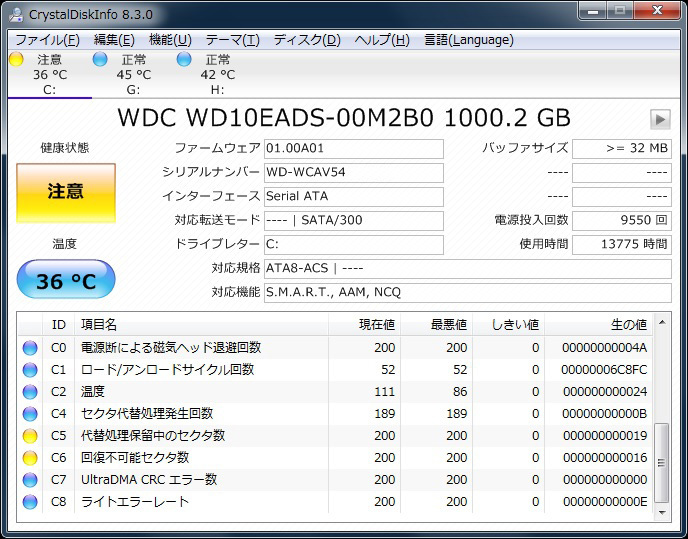Click the scroll down arrow of attribute list
The height and width of the screenshot is (539, 688).
pyautogui.click(x=662, y=512)
